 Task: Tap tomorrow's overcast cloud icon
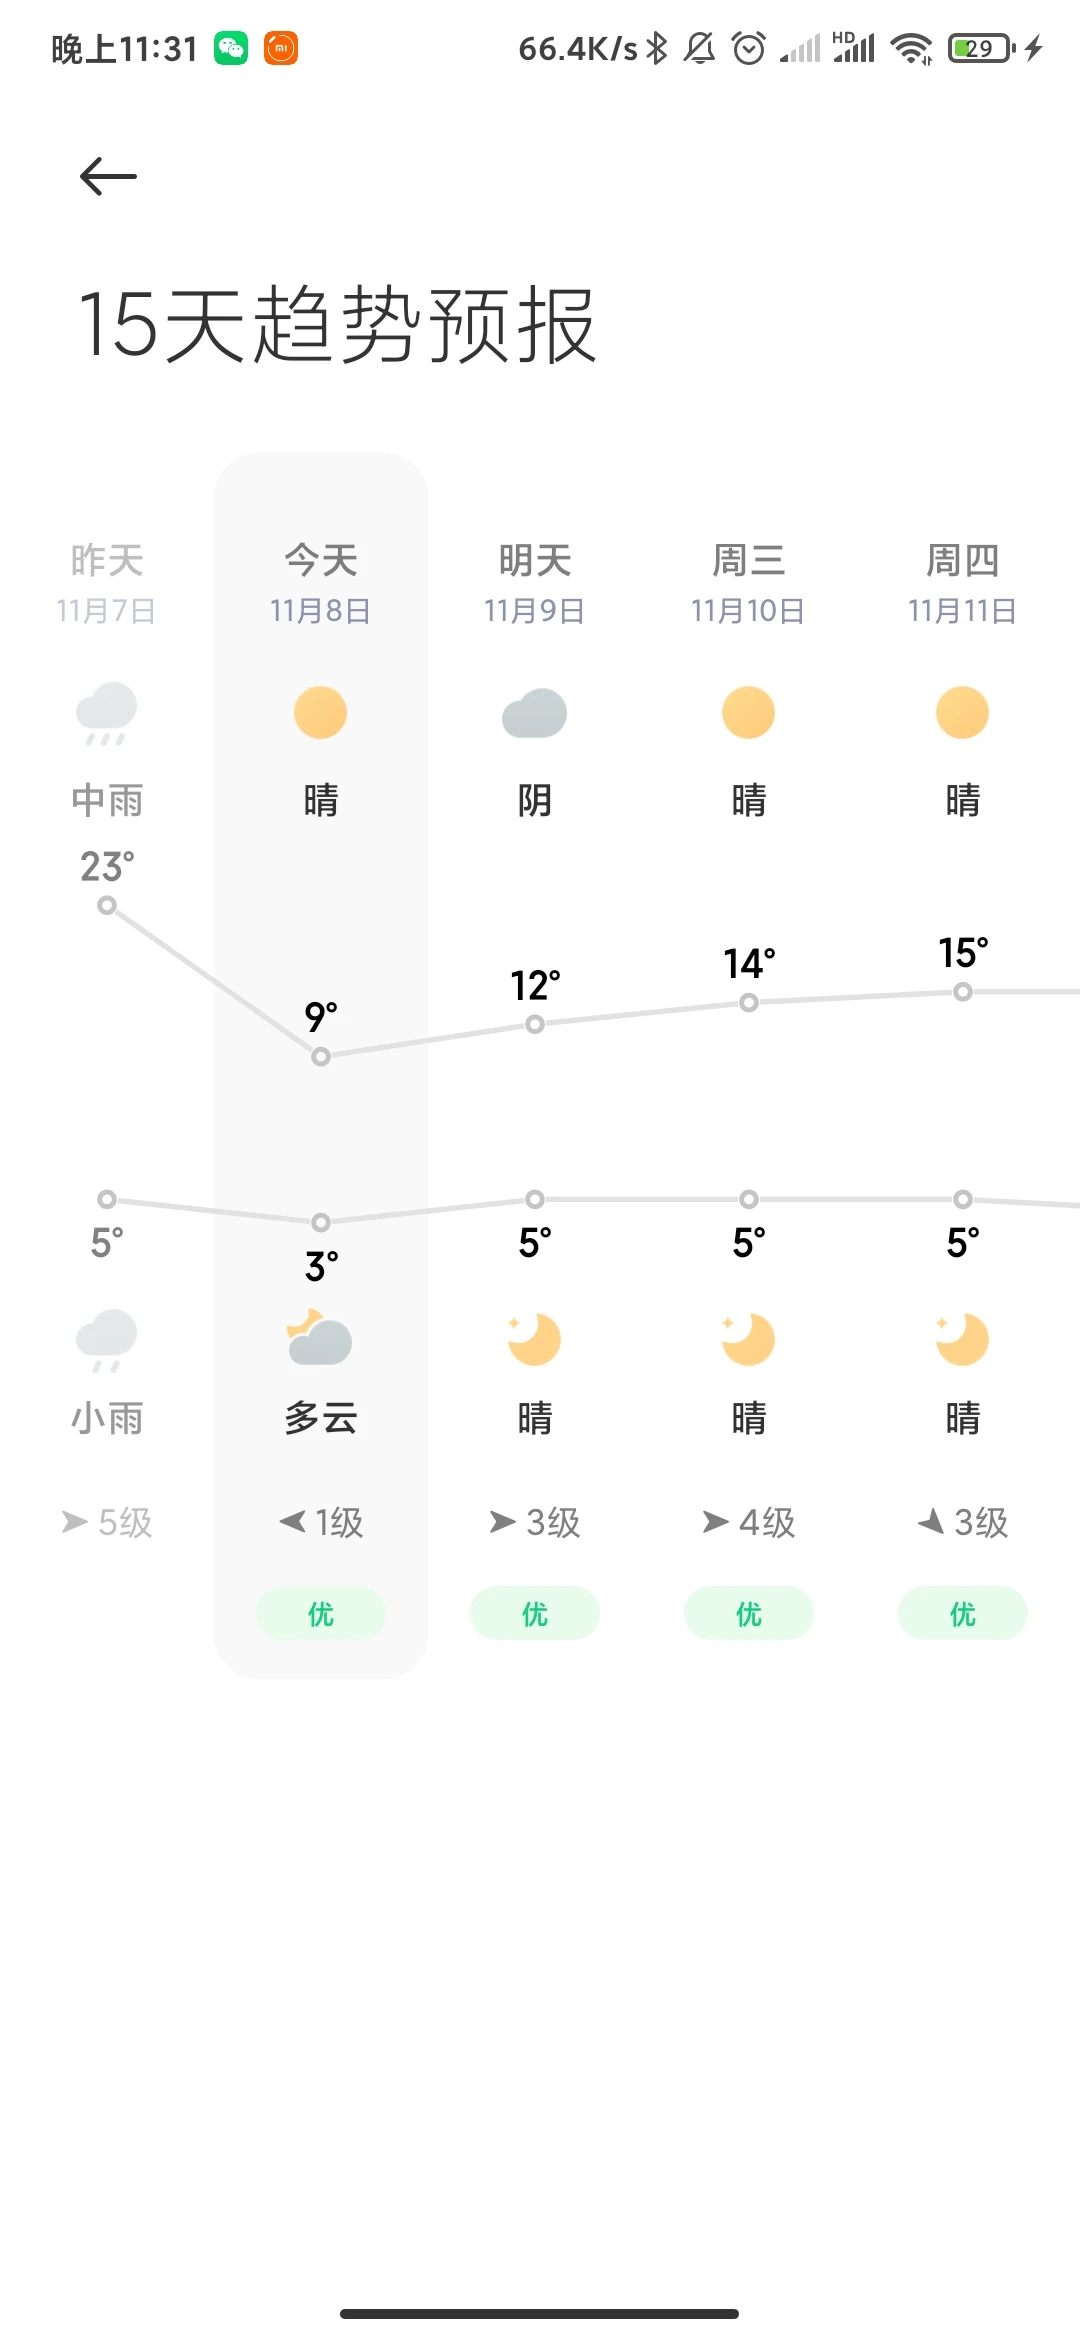click(x=535, y=714)
